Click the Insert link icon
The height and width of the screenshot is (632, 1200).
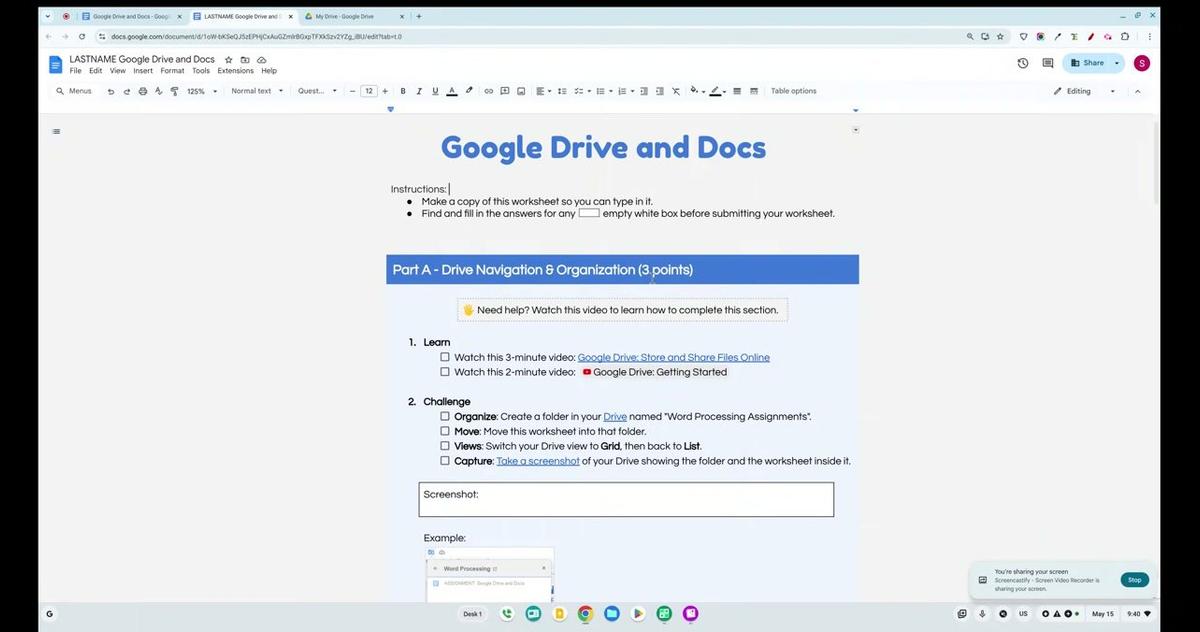(489, 91)
